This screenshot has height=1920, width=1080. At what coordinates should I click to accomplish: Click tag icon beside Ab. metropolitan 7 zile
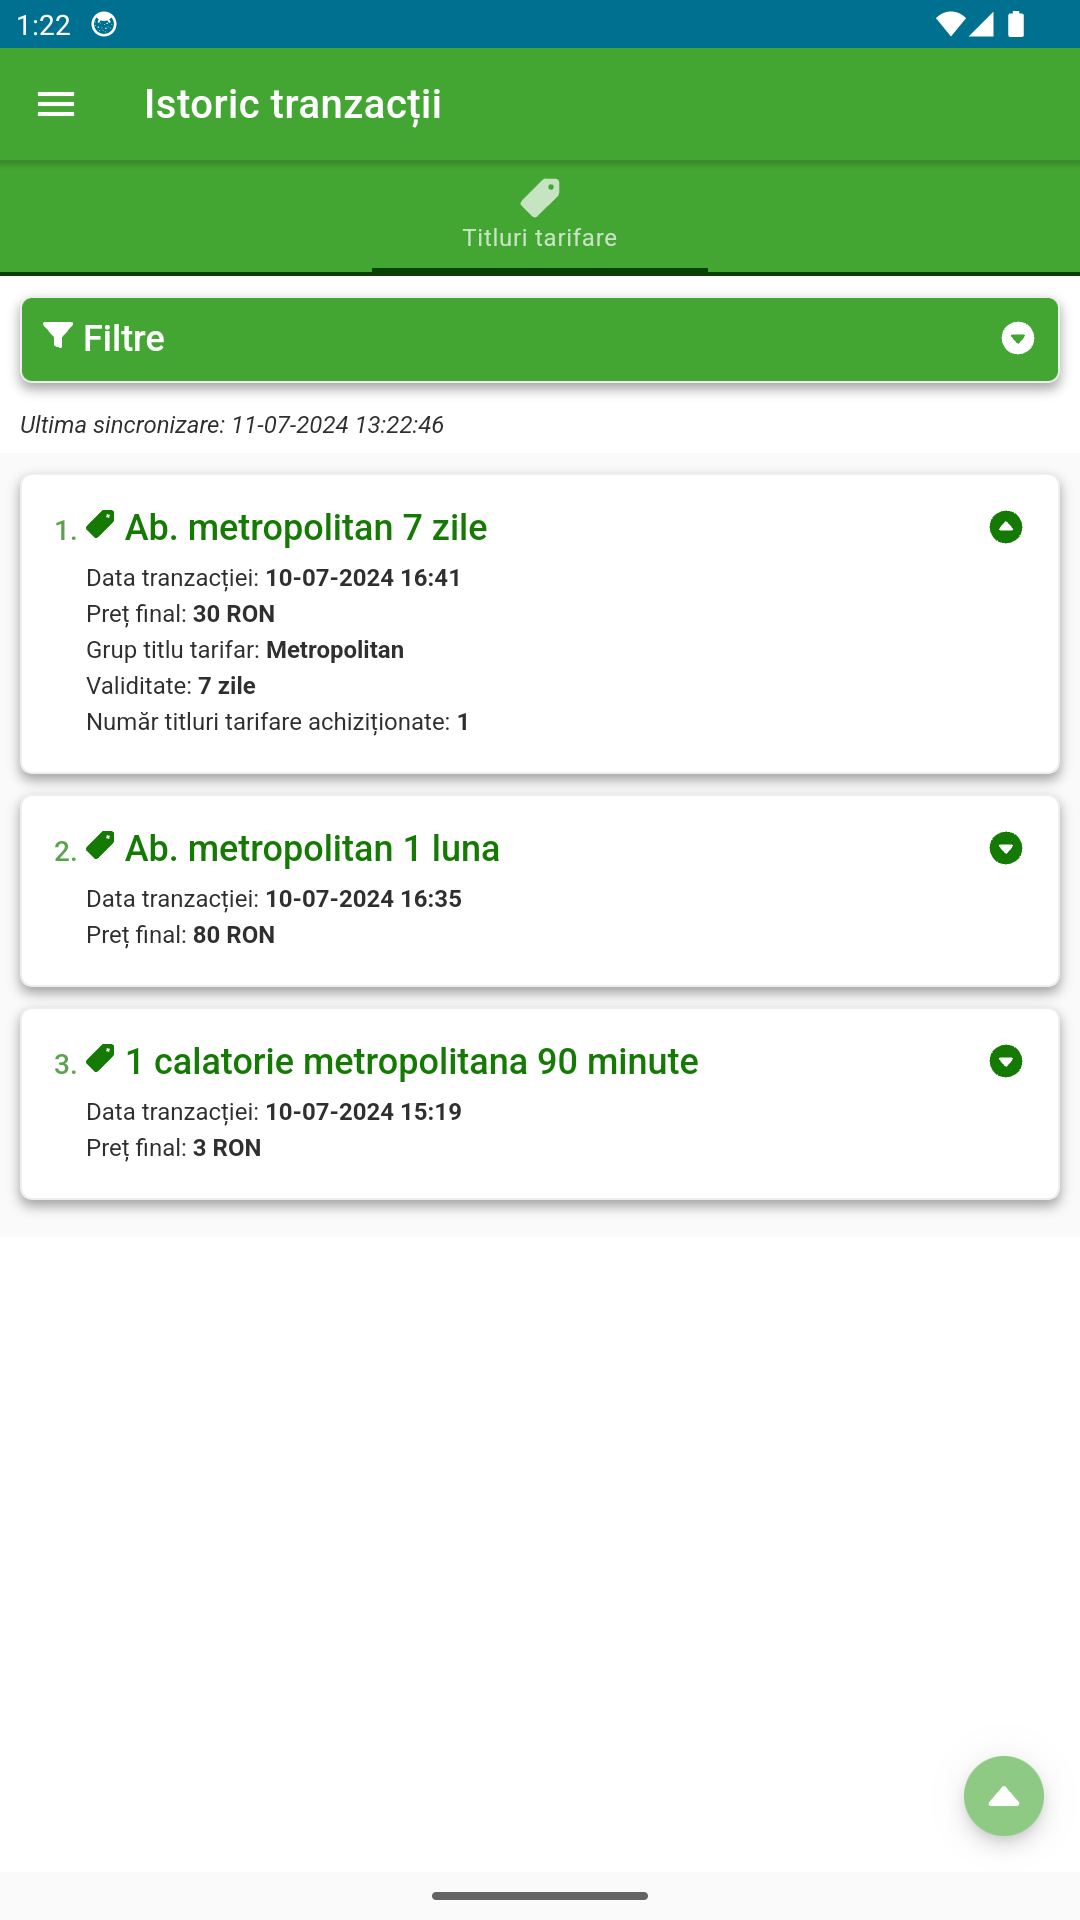[100, 524]
